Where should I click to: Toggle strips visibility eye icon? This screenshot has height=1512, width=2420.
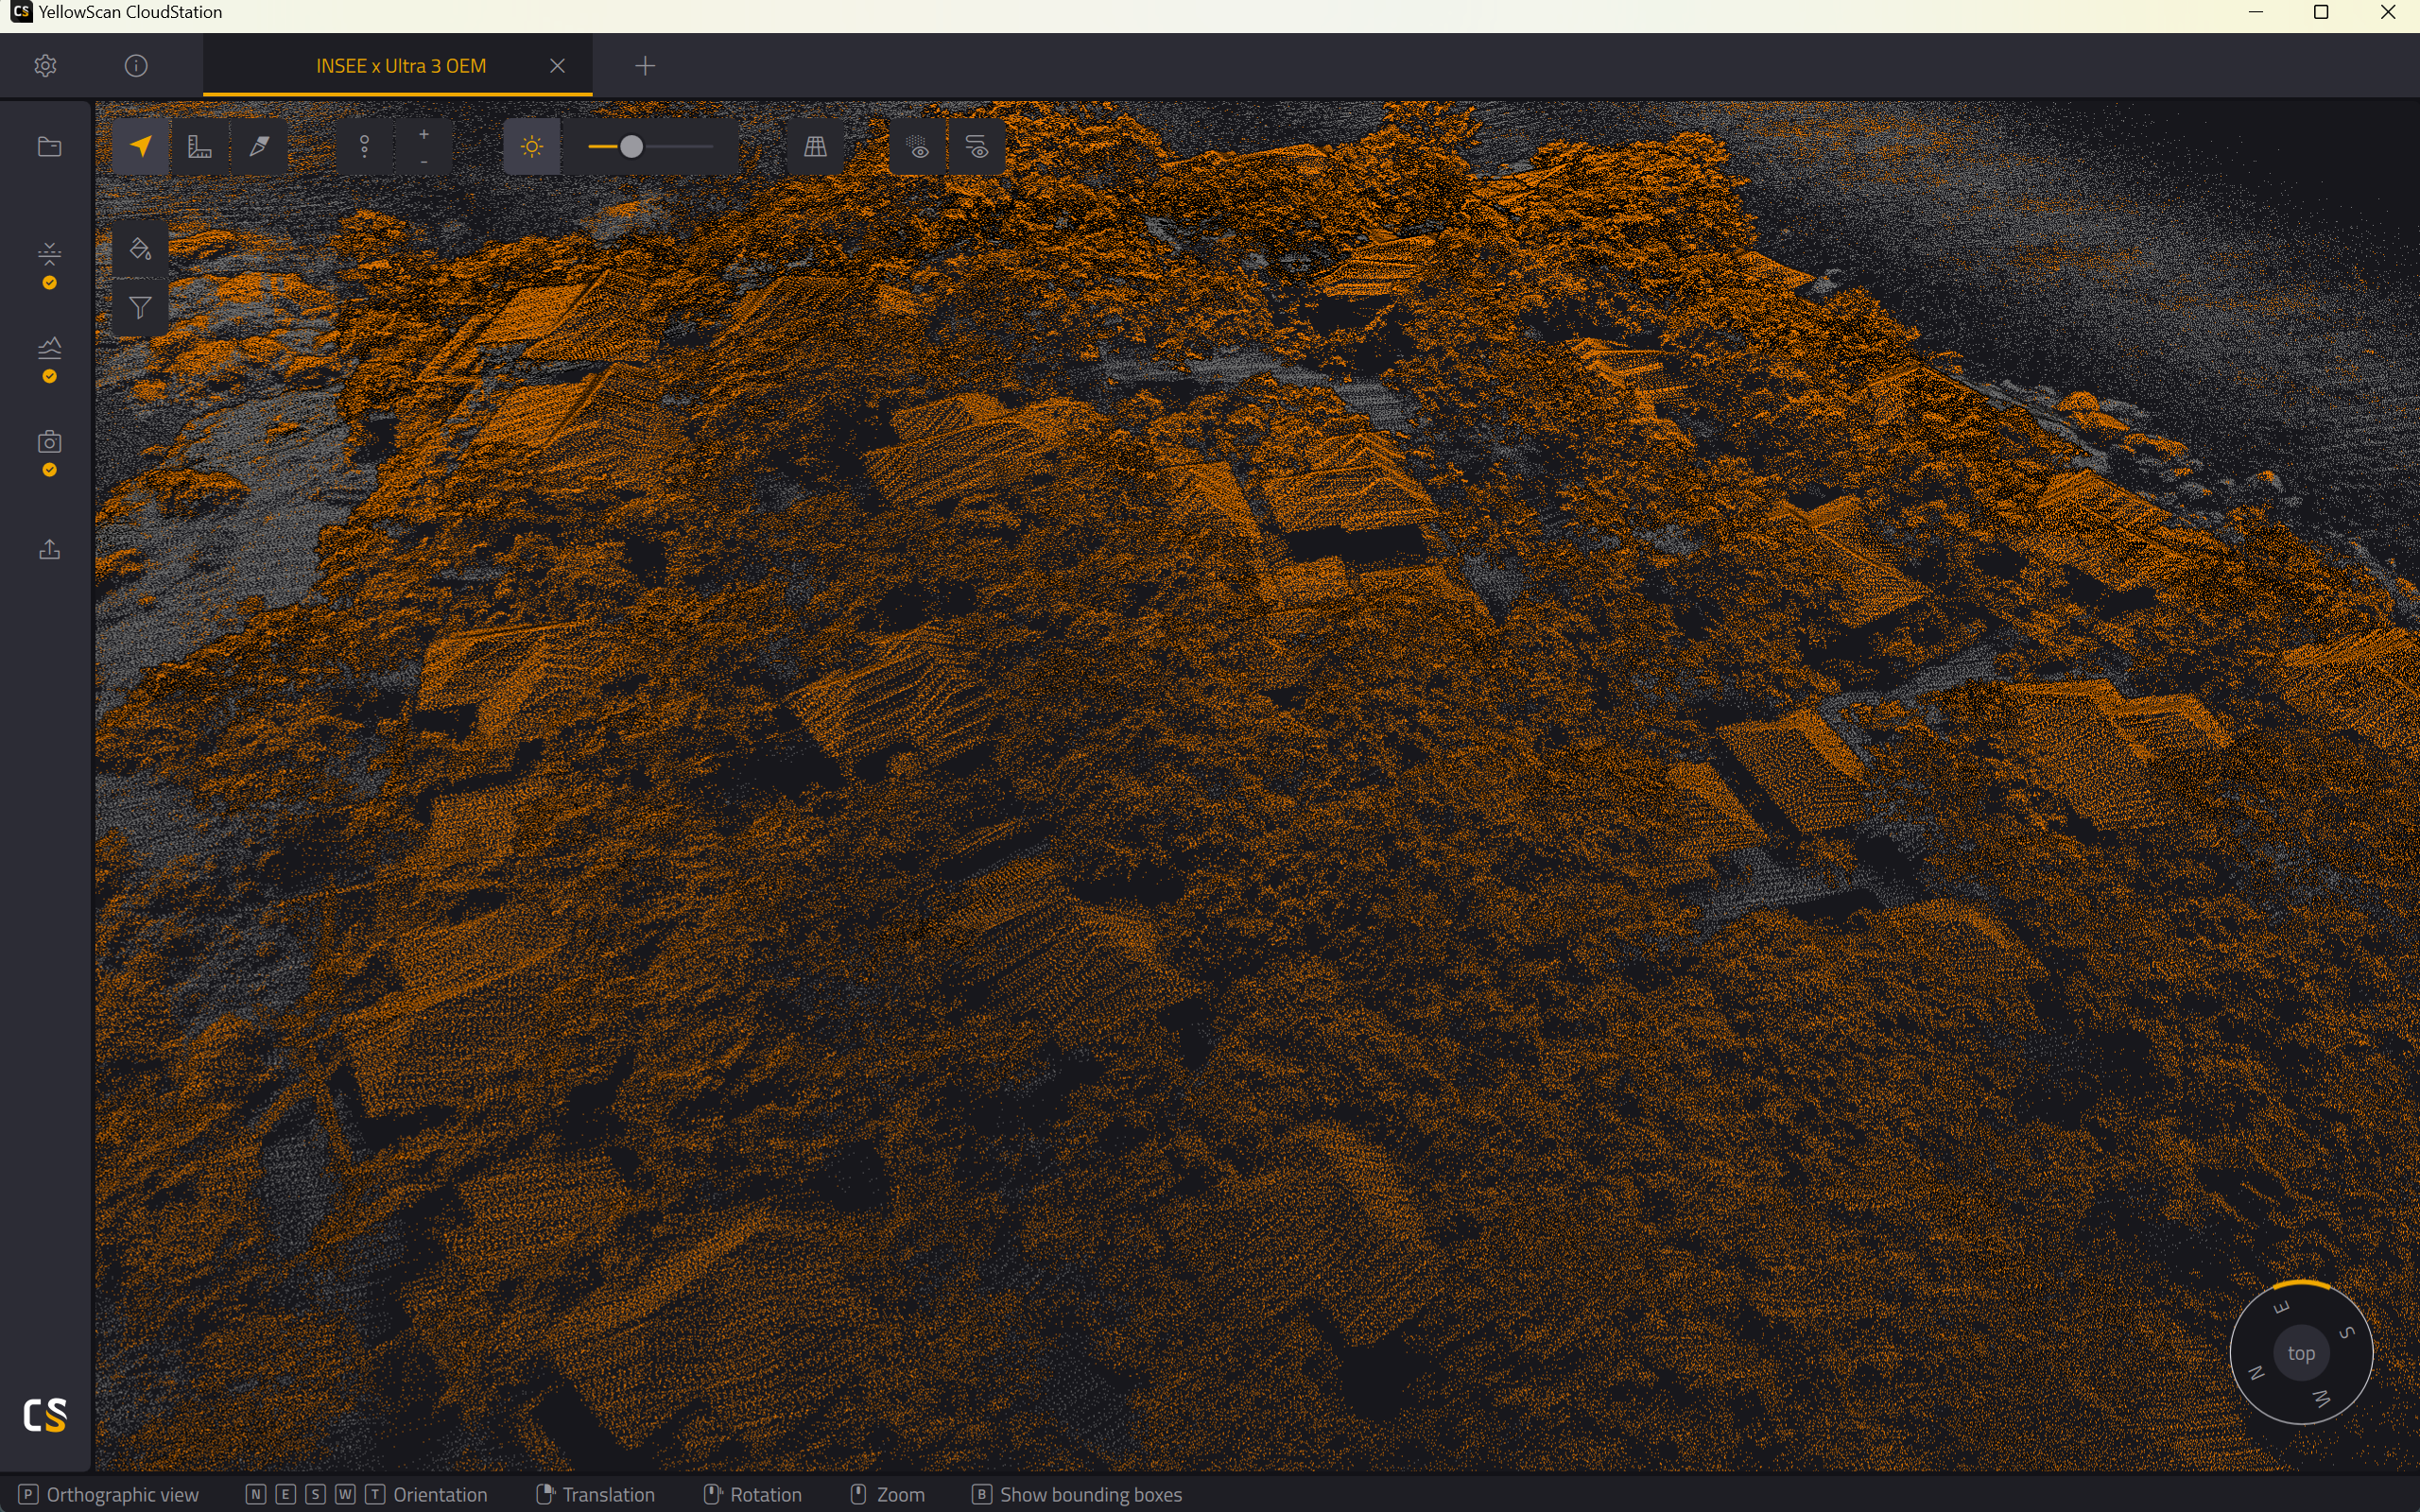coord(977,147)
